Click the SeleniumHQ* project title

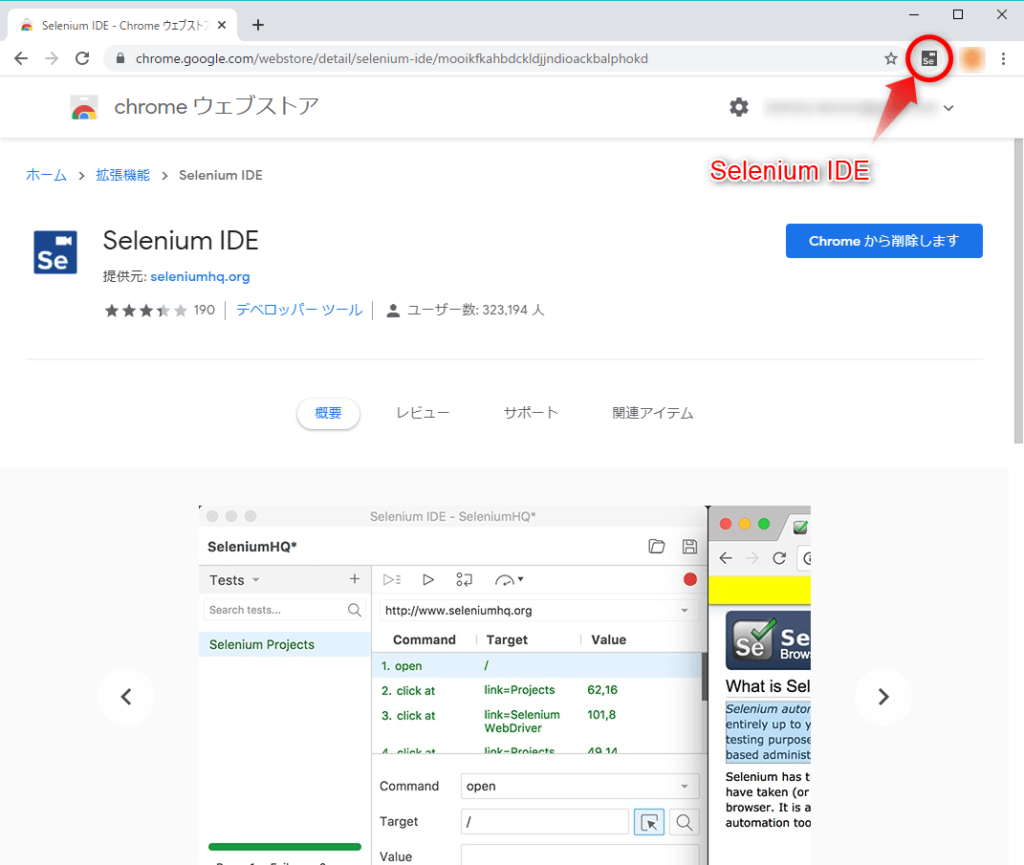(x=252, y=547)
